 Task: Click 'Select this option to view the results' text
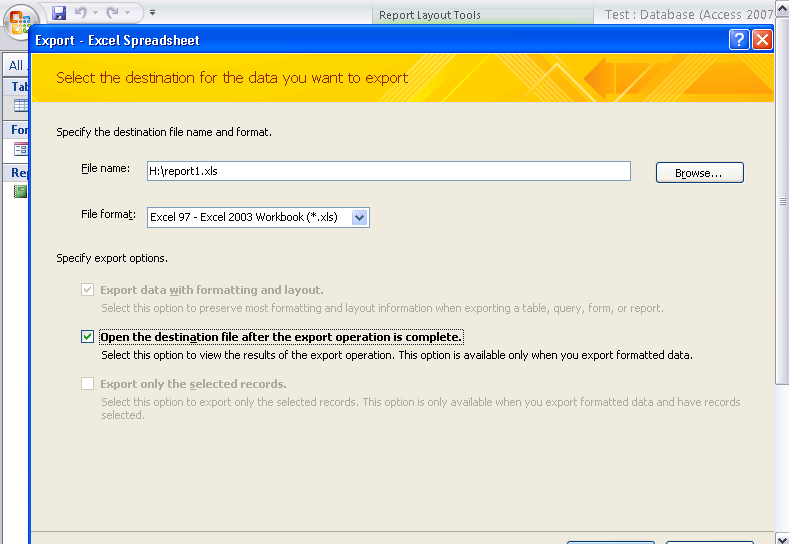tap(397, 355)
